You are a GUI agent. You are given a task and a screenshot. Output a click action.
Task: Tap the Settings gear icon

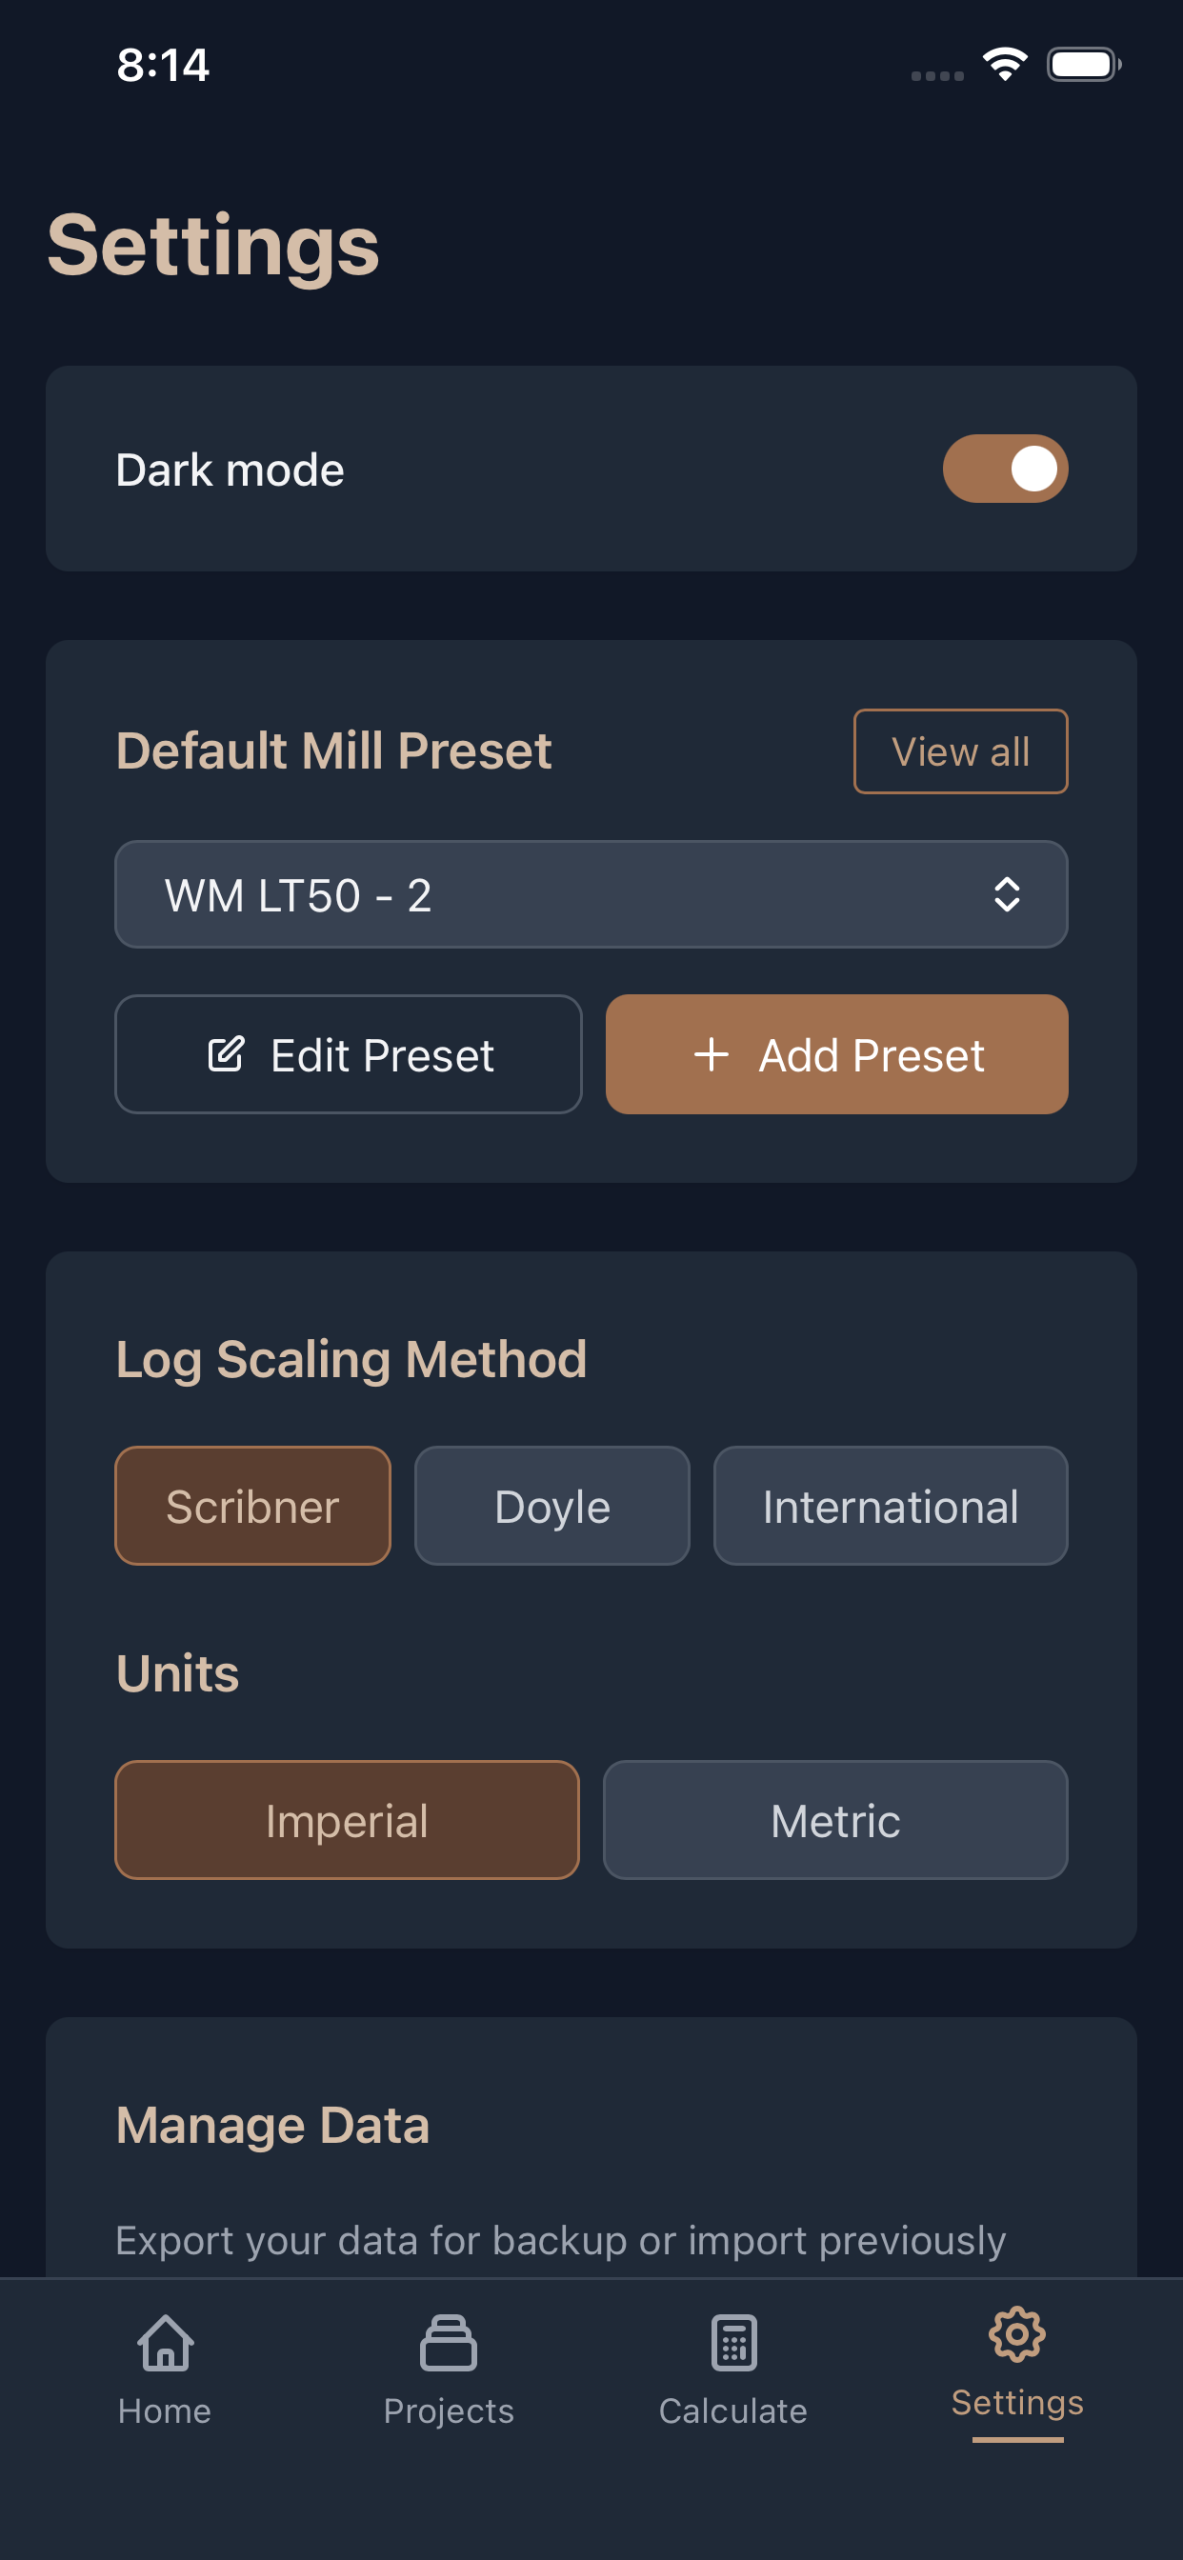(1017, 2334)
